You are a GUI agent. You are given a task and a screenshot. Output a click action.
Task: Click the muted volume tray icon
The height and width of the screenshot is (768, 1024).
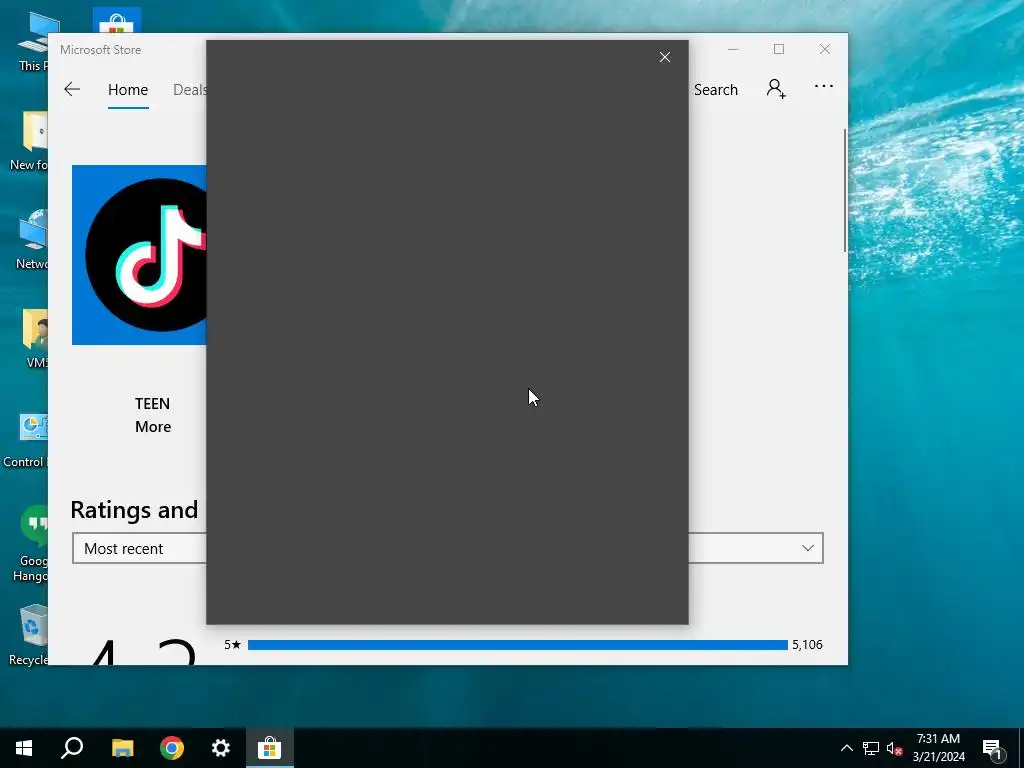(x=894, y=748)
